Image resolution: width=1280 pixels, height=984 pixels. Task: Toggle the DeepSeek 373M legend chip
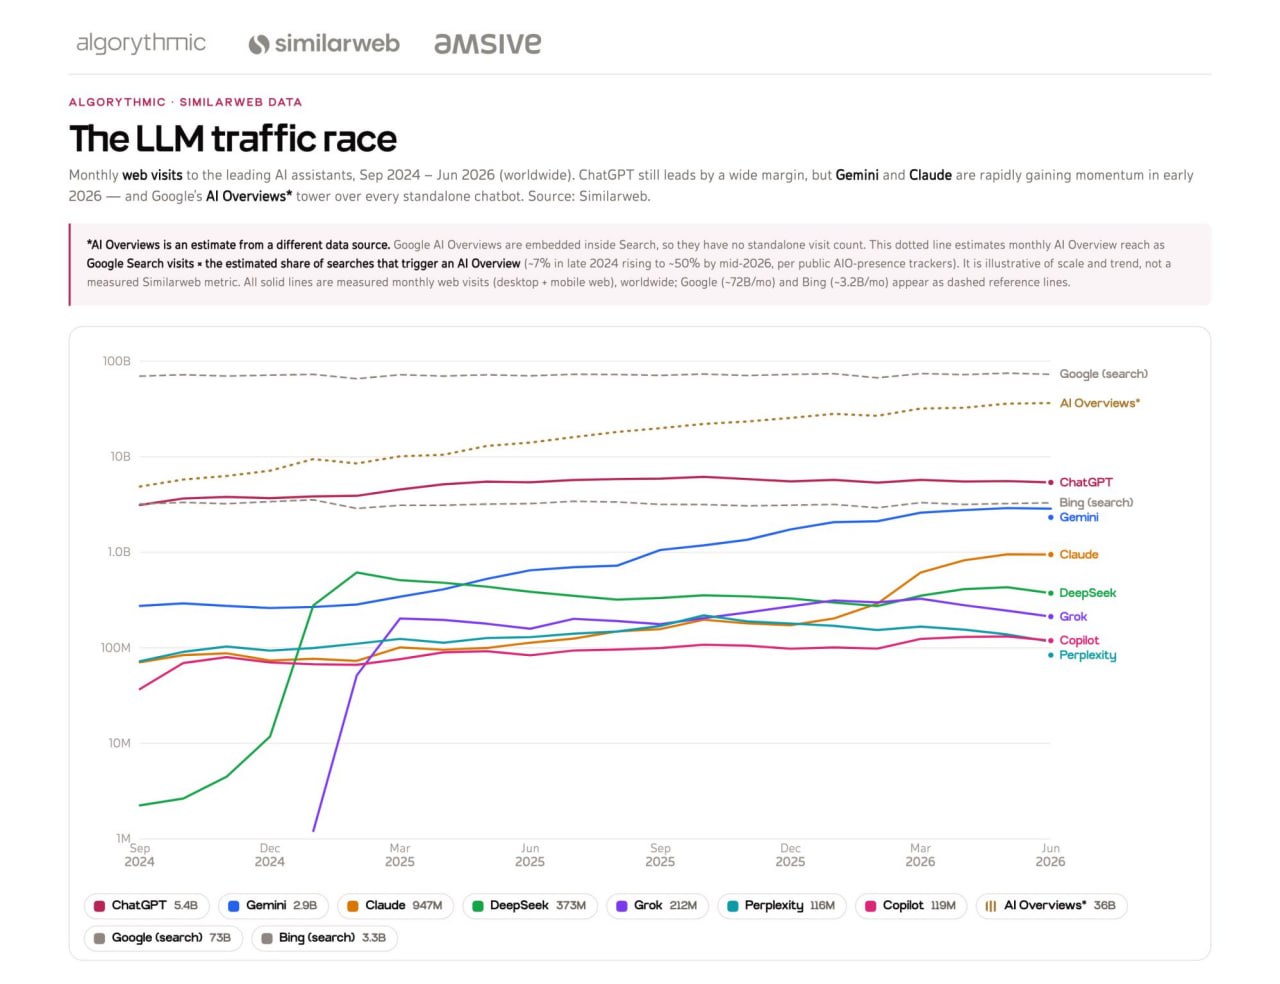click(x=530, y=906)
